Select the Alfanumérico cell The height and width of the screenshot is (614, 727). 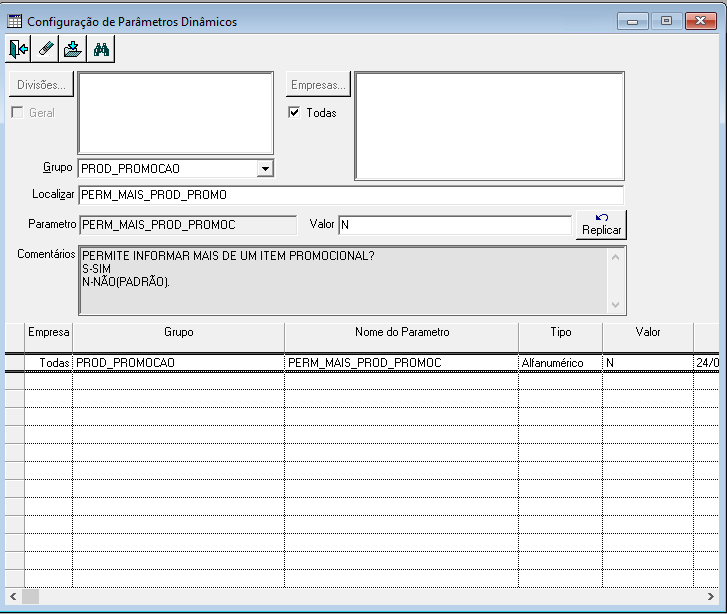pos(561,363)
